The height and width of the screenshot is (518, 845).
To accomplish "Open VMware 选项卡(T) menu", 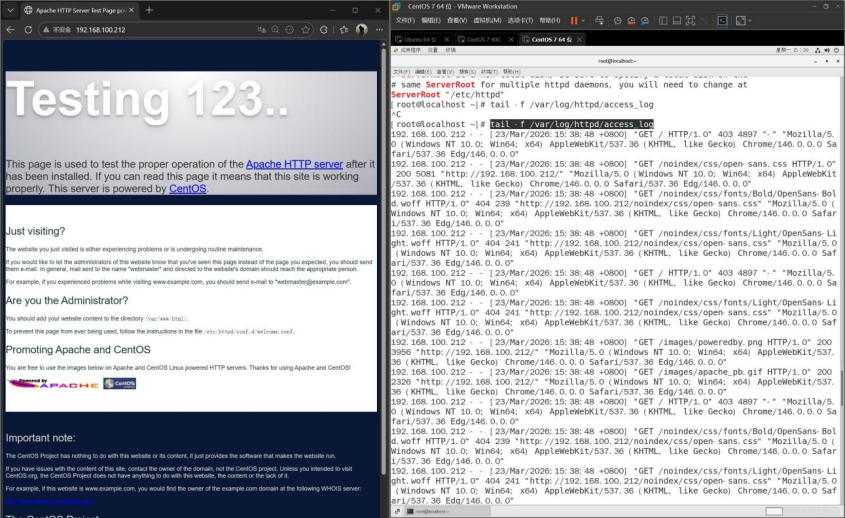I will pos(520,20).
